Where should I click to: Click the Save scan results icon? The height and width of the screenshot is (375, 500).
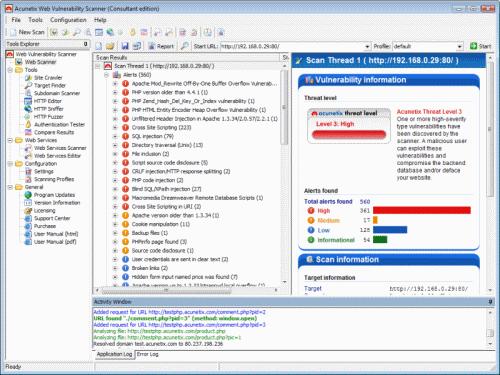pyautogui.click(x=125, y=46)
